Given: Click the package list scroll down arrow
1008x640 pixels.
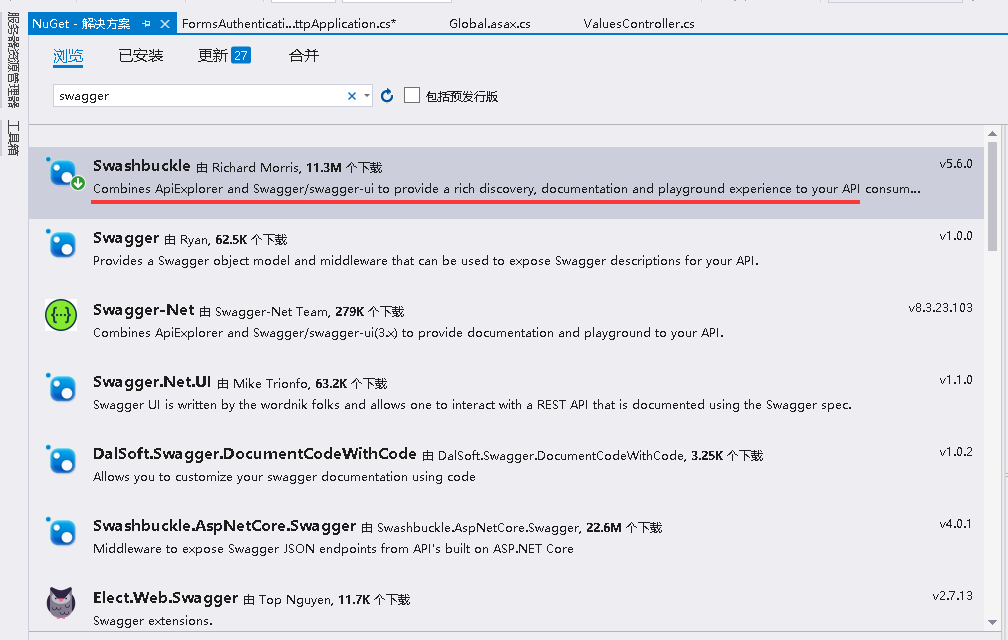Looking at the screenshot, I should [x=992, y=622].
